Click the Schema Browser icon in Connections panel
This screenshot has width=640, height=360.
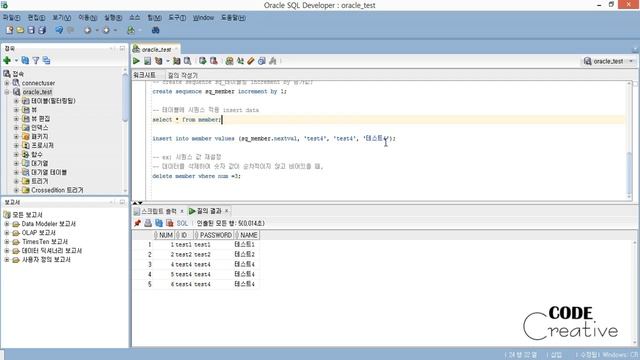click(47, 60)
